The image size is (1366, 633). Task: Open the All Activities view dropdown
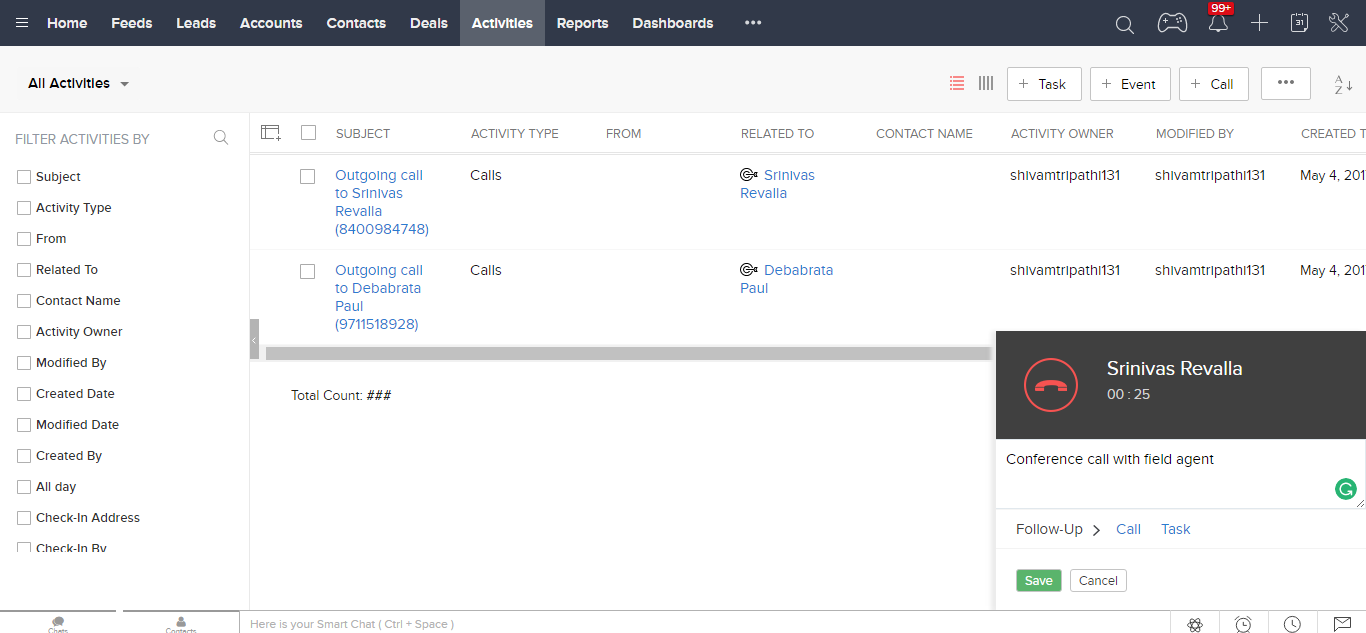coord(79,84)
